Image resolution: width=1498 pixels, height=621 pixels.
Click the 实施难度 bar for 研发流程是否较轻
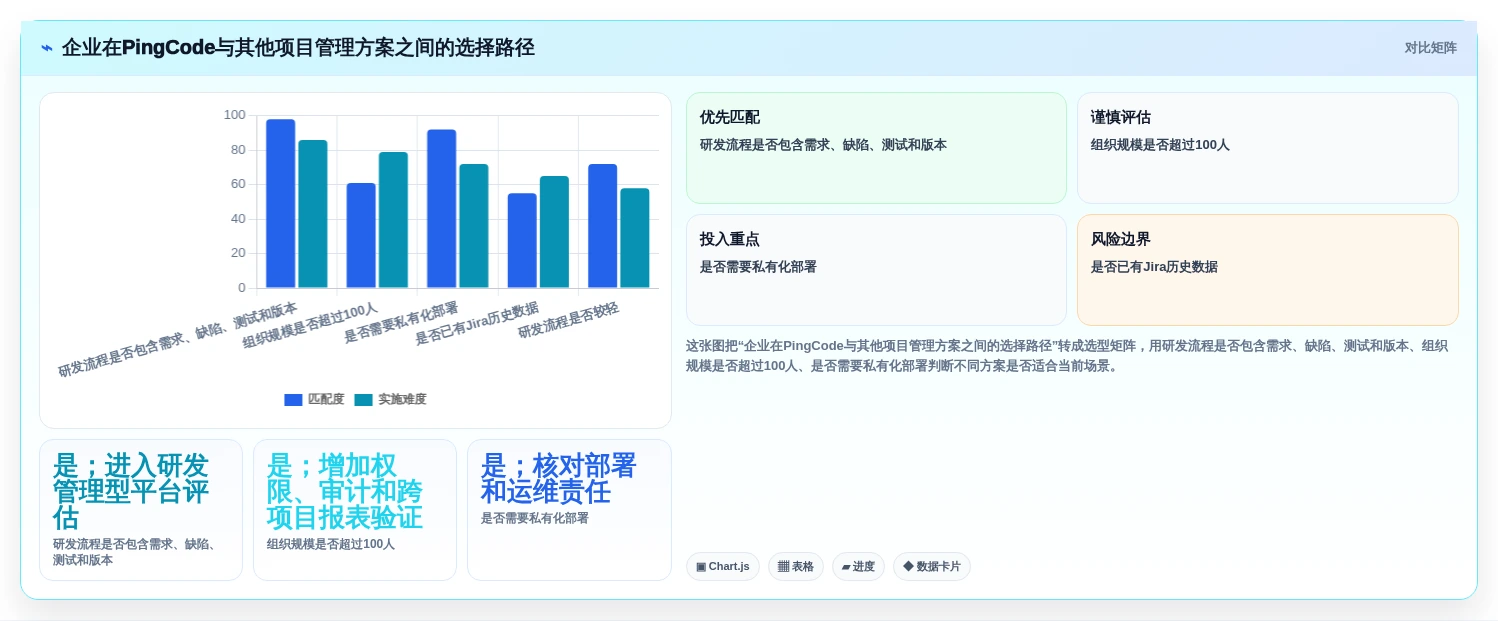pyautogui.click(x=635, y=238)
